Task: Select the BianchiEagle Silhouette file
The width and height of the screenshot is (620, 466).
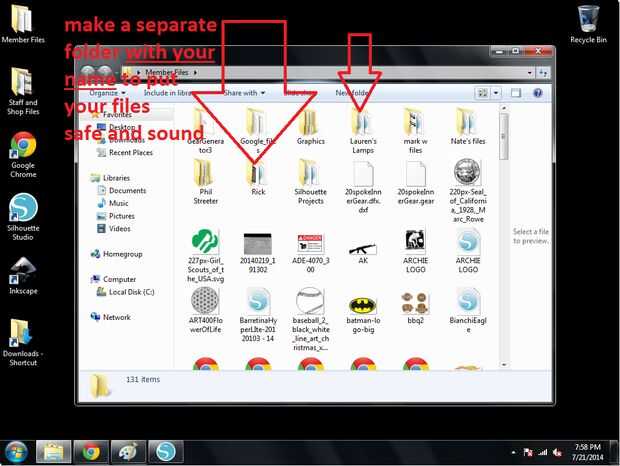Action: [468, 310]
